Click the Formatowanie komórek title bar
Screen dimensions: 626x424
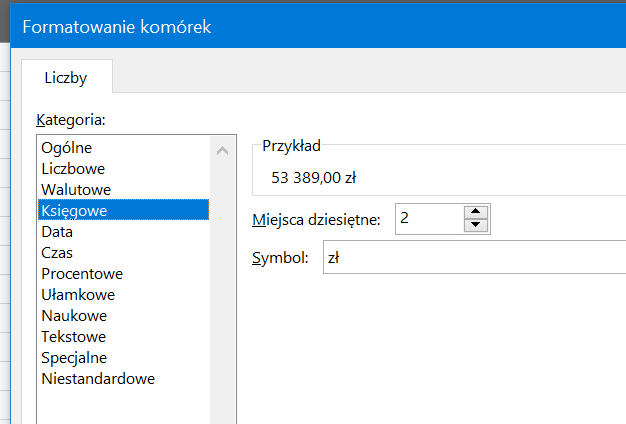click(318, 27)
